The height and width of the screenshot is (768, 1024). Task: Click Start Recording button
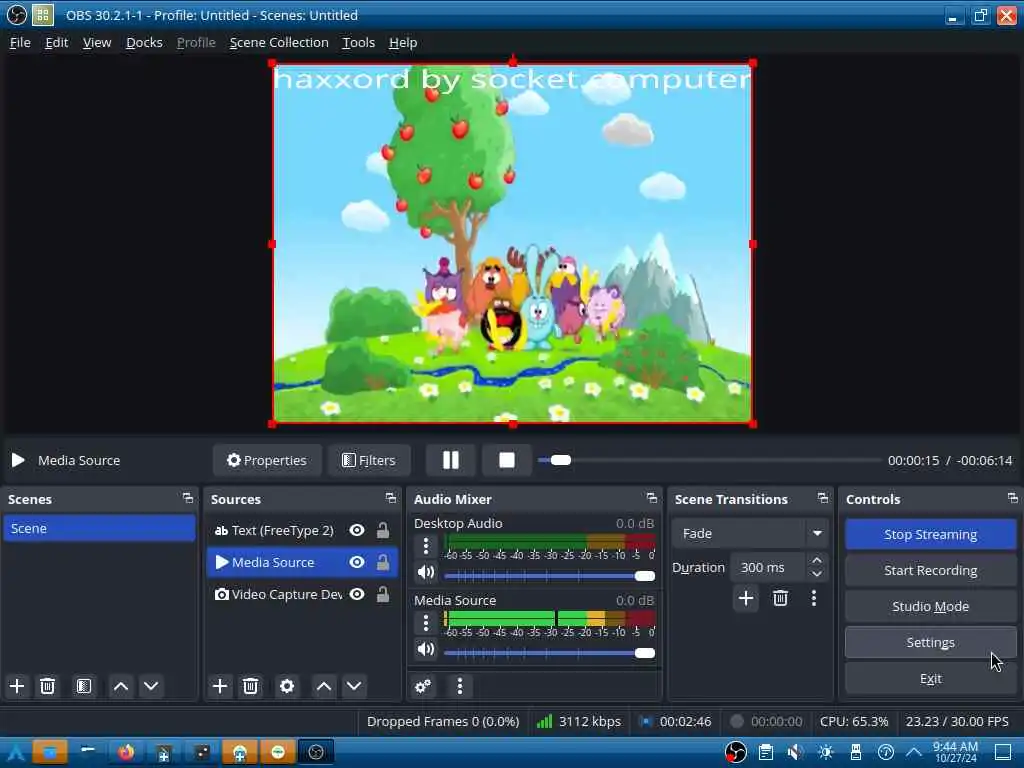click(x=931, y=570)
